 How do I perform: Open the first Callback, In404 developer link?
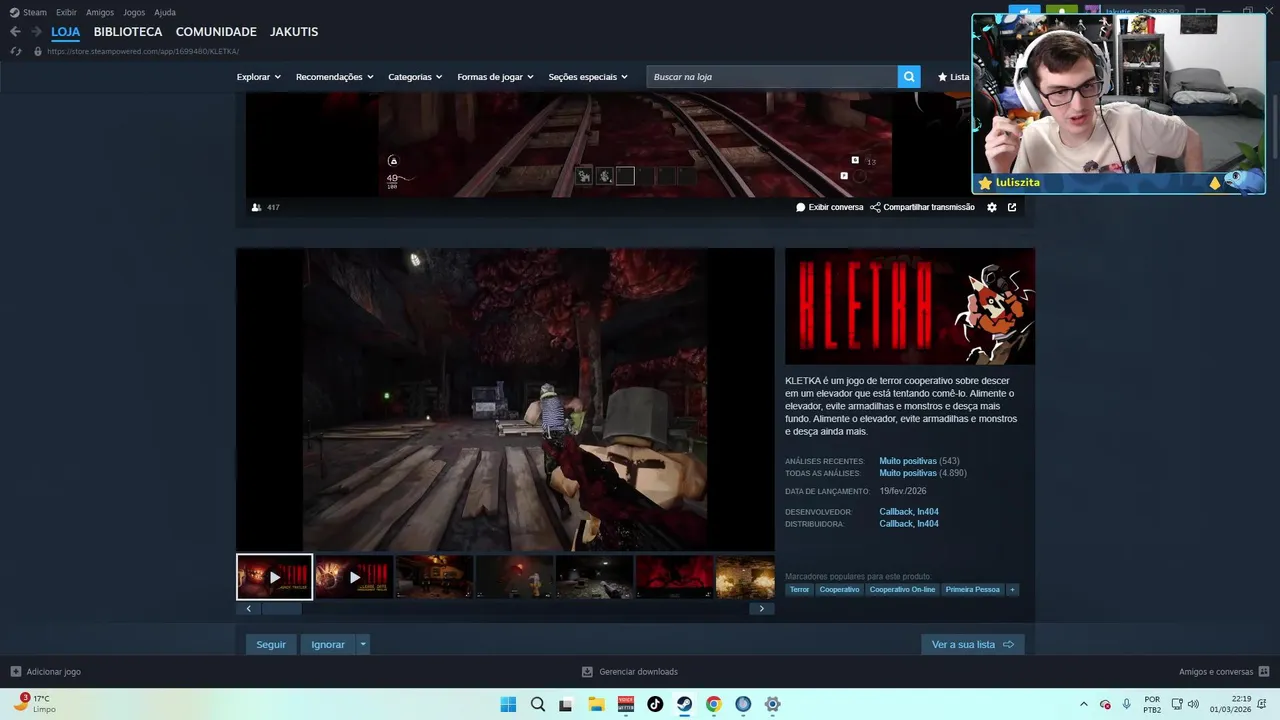(909, 512)
